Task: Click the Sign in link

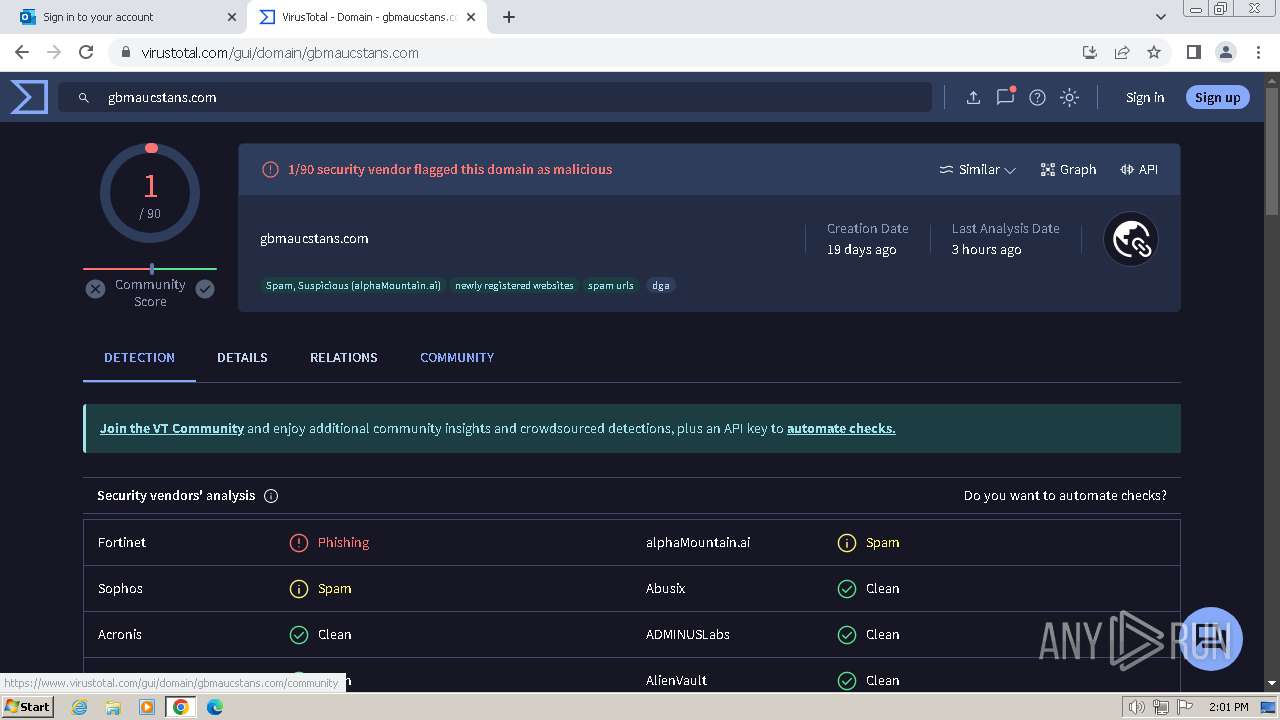Action: 1145,97
